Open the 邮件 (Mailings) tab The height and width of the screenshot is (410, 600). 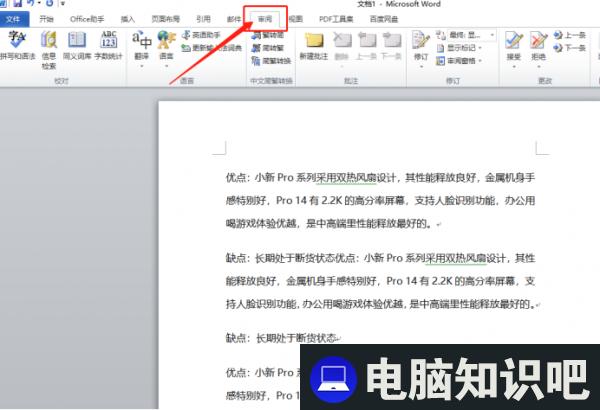point(234,19)
